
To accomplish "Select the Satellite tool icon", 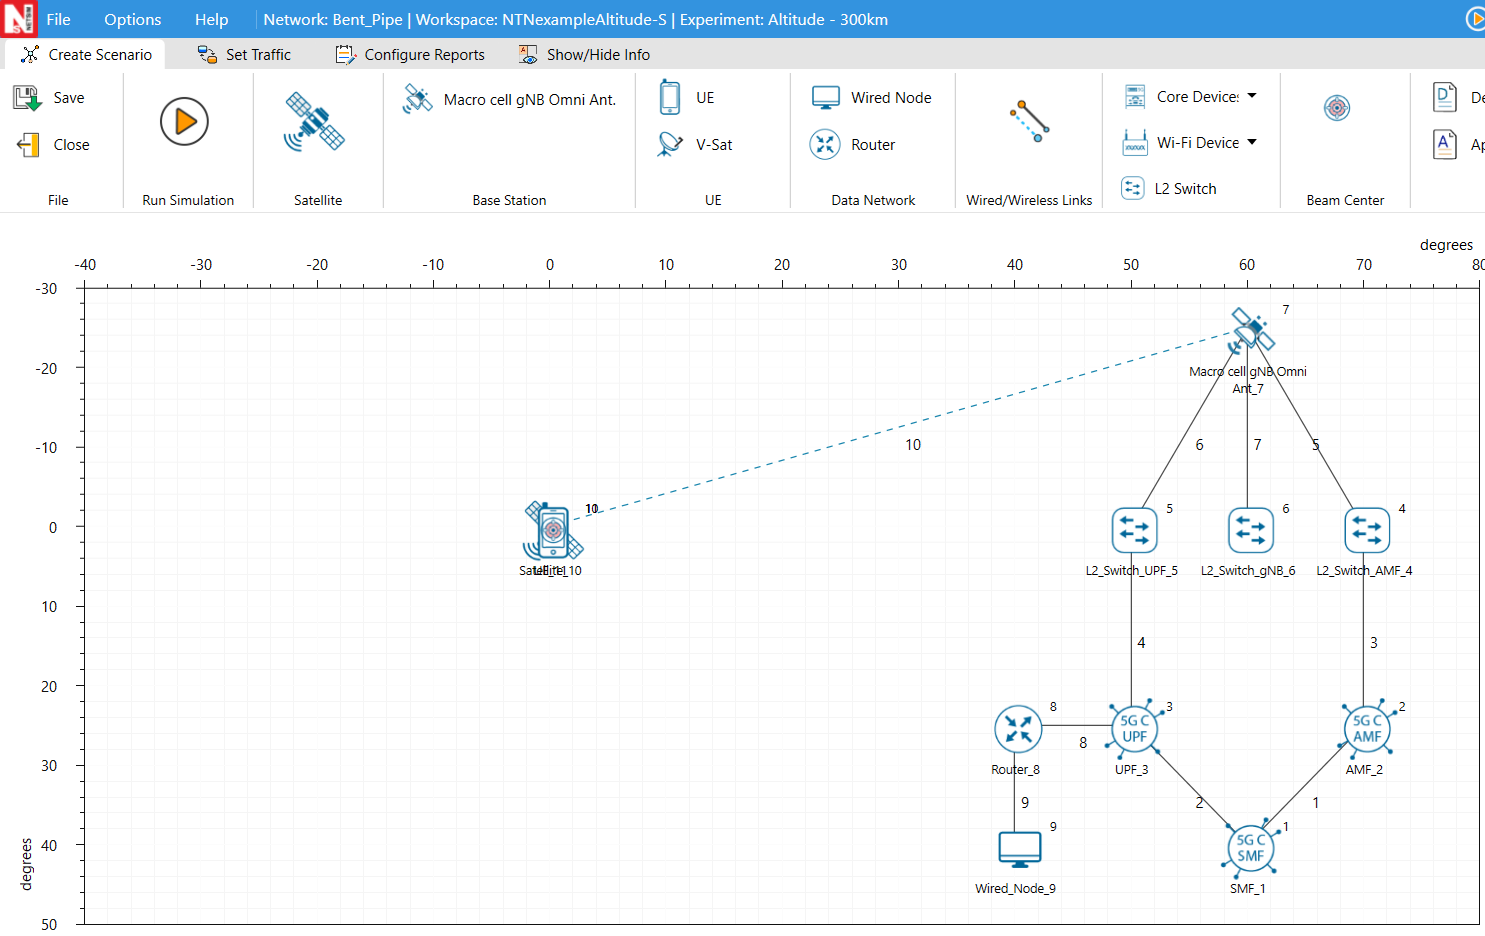I will 315,122.
